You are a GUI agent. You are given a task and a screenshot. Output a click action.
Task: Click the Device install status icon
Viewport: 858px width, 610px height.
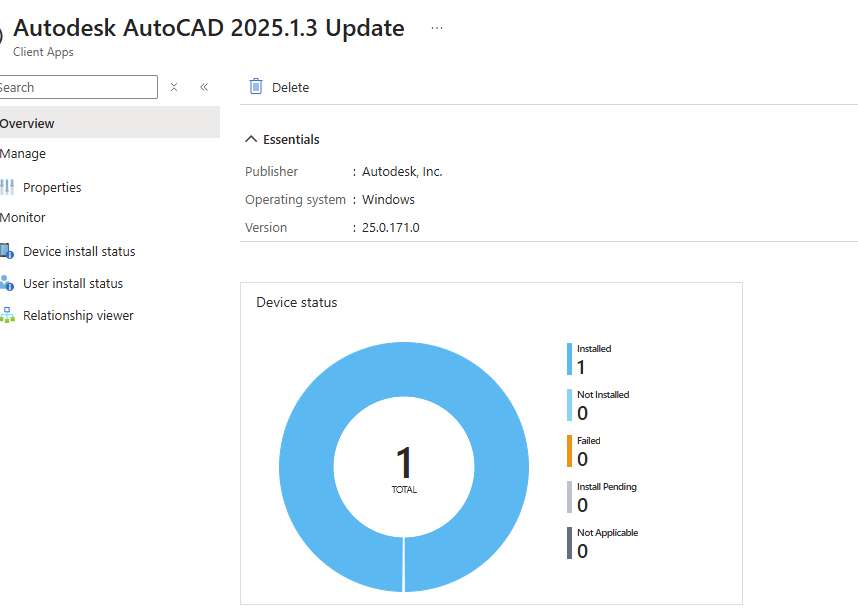coord(7,251)
